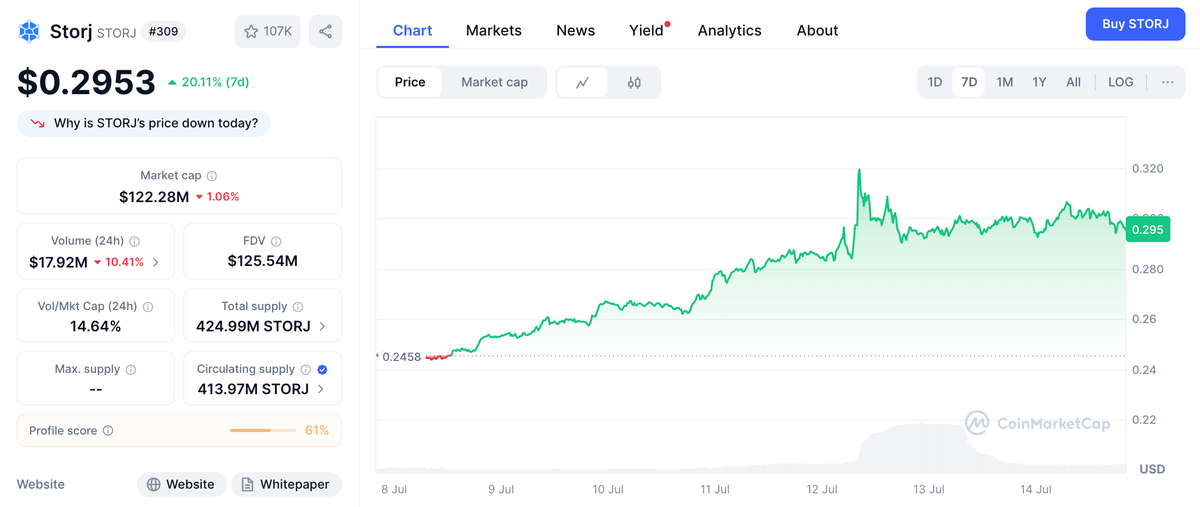Click the FDV info icon

(276, 241)
